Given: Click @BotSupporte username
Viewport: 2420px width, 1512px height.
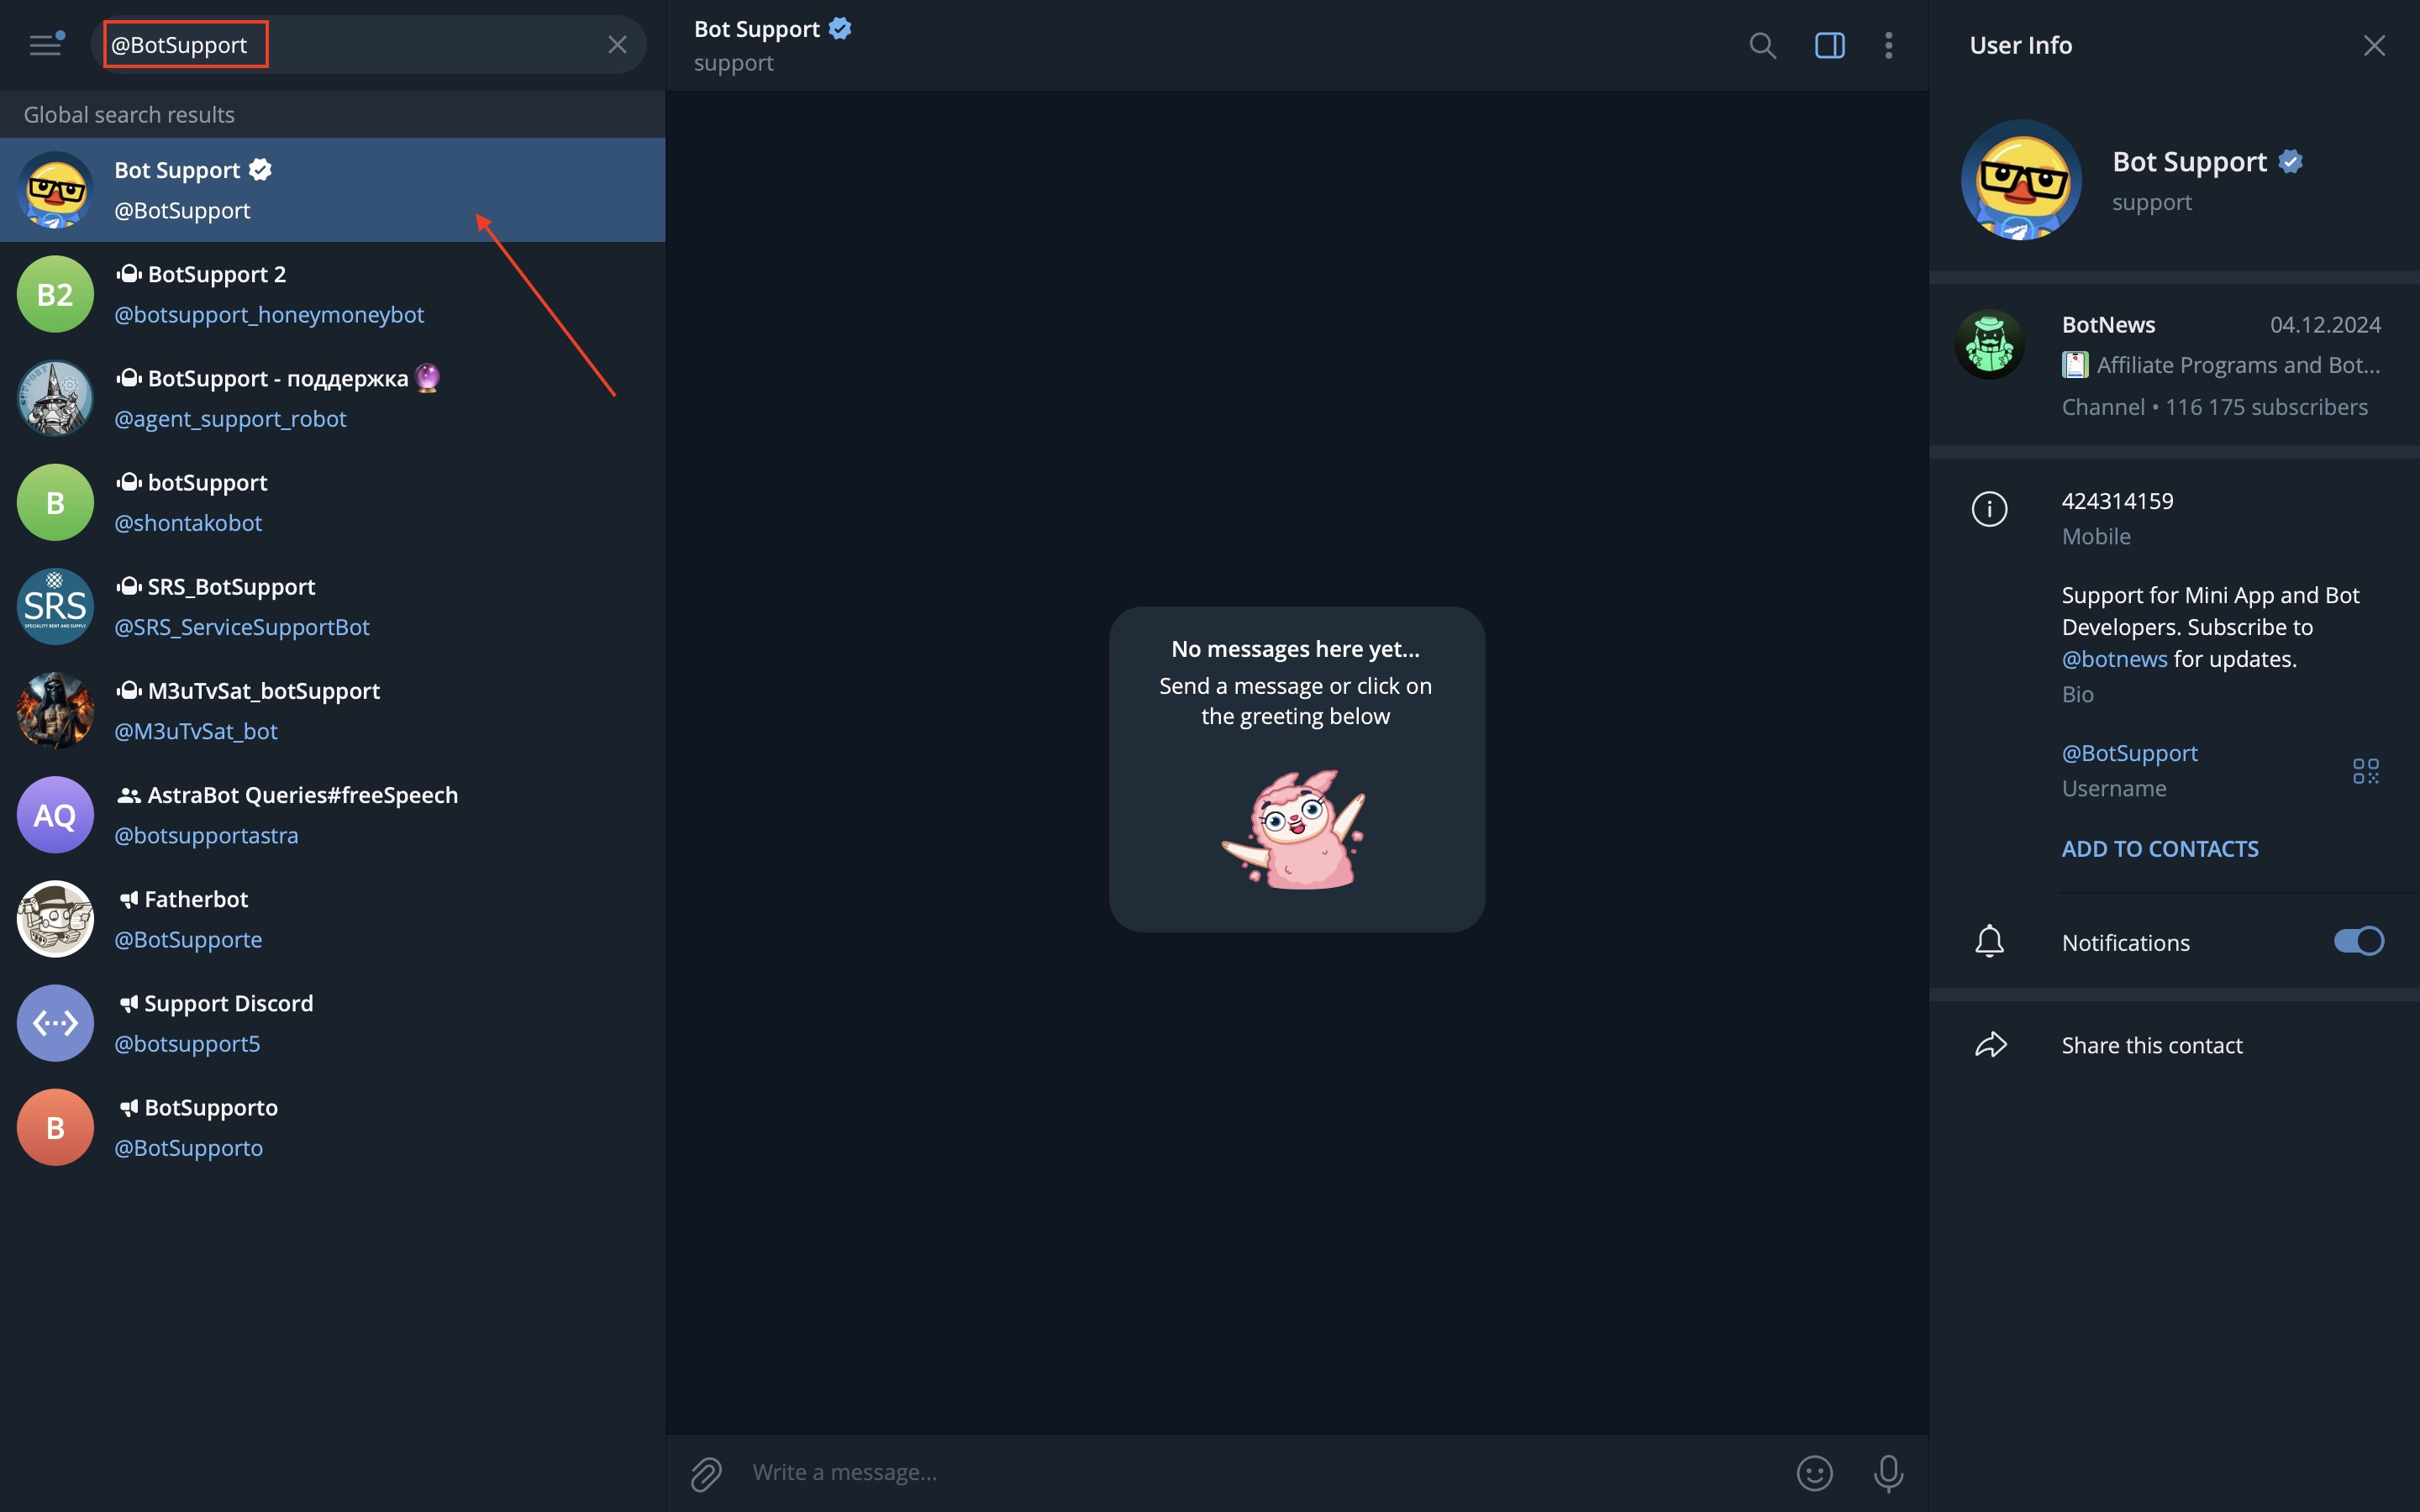Looking at the screenshot, I should pyautogui.click(x=188, y=940).
